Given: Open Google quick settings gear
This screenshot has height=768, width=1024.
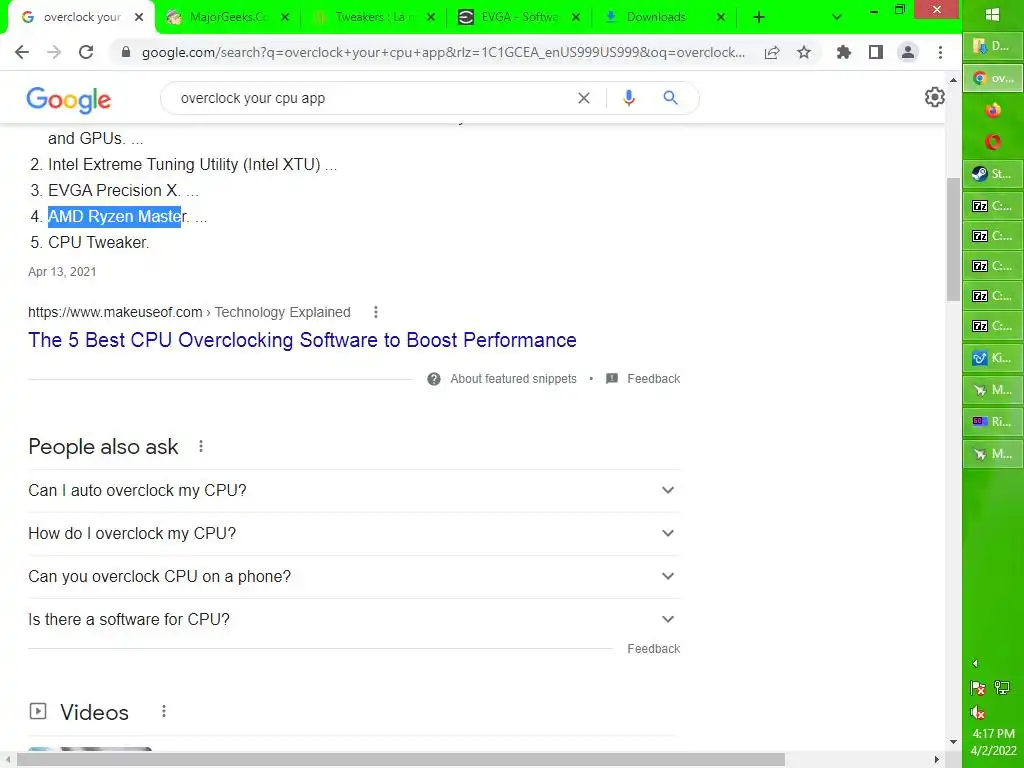Looking at the screenshot, I should pos(935,97).
